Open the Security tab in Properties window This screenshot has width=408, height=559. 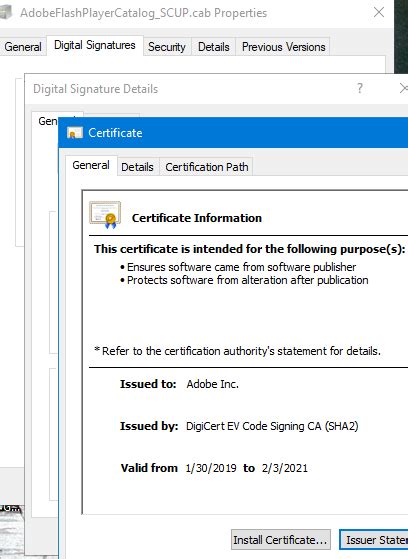167,47
